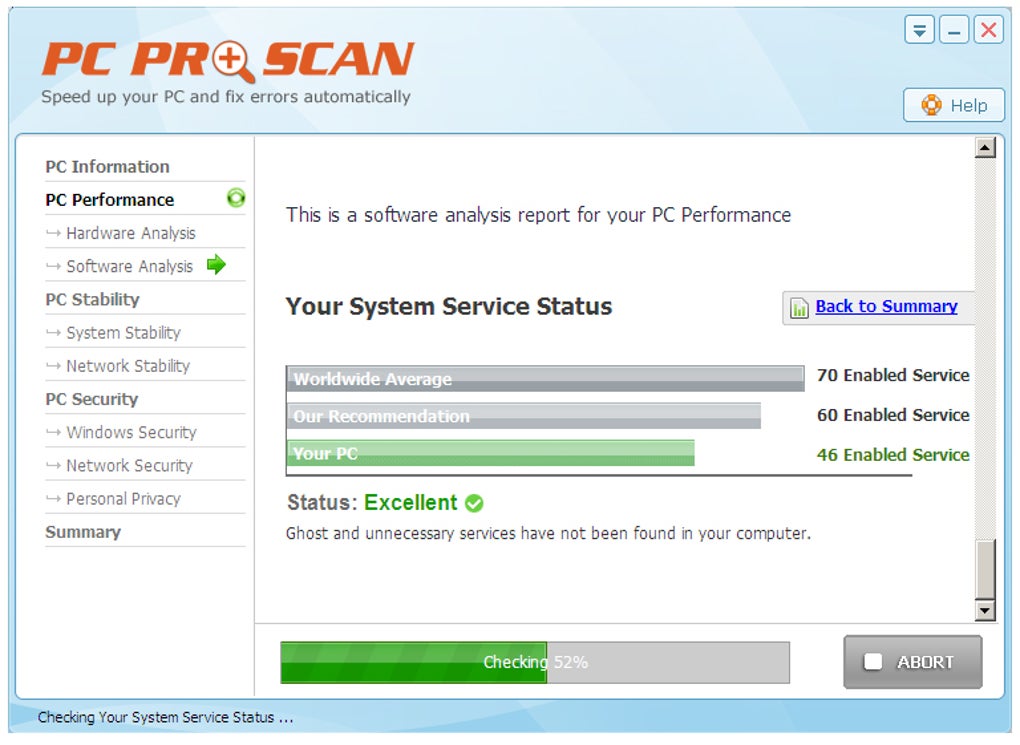Screen dimensions: 1020x745
Task: Select PC Information in the sidebar
Action: pyautogui.click(x=107, y=167)
